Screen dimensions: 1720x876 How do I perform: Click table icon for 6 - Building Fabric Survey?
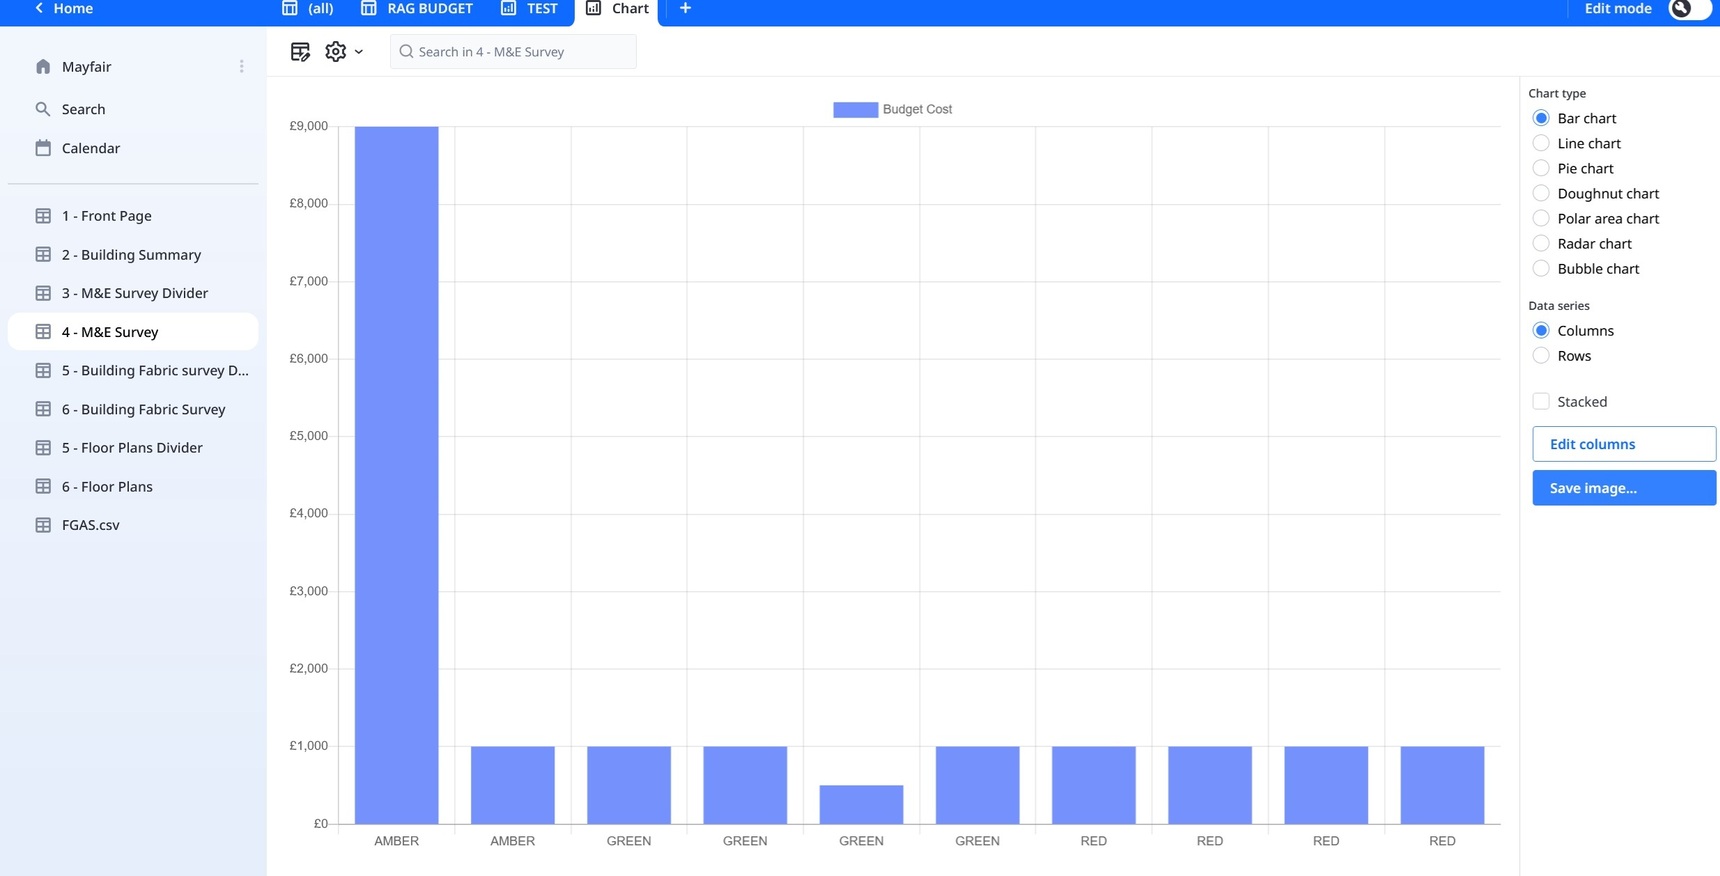(x=43, y=409)
